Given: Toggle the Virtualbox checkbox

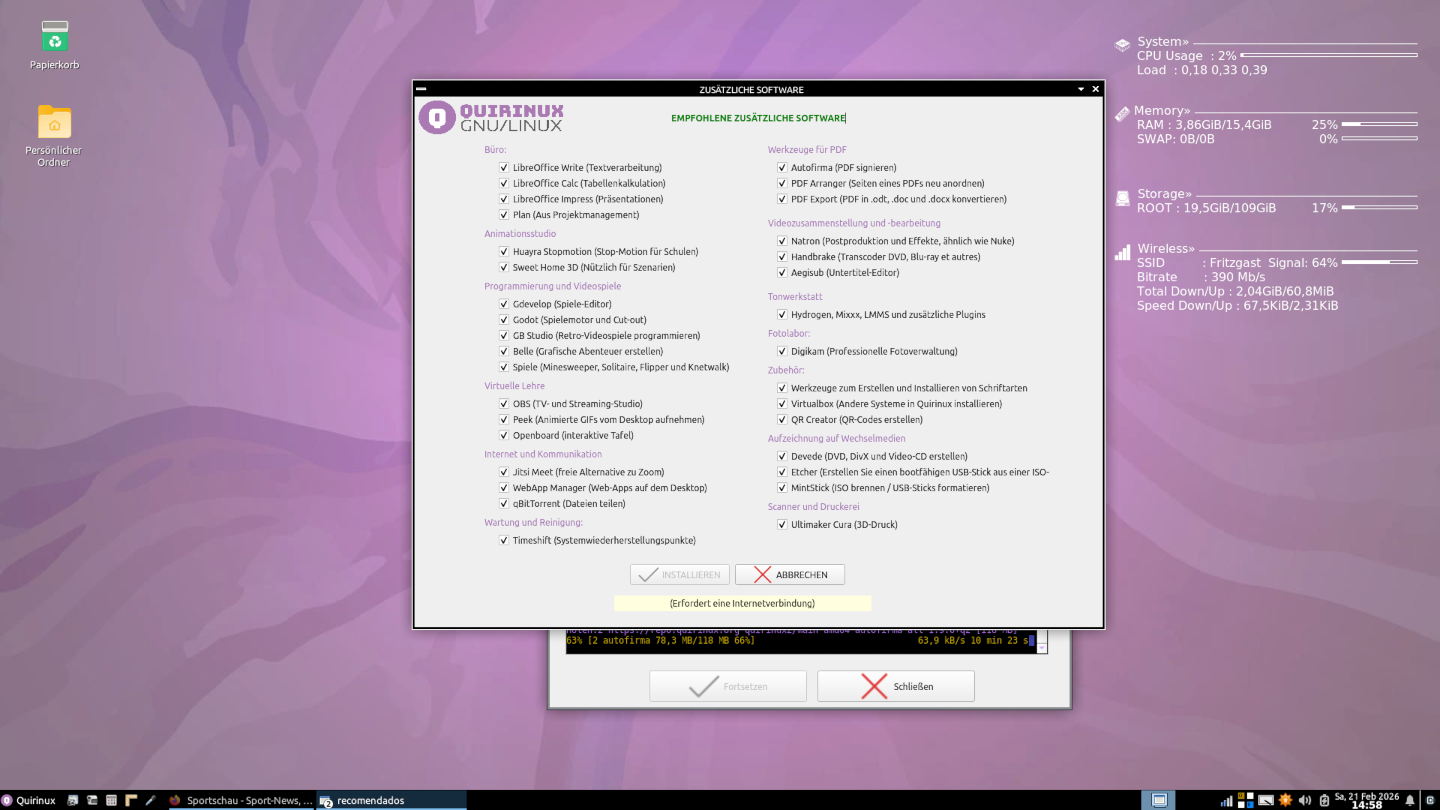Looking at the screenshot, I should click(x=782, y=404).
